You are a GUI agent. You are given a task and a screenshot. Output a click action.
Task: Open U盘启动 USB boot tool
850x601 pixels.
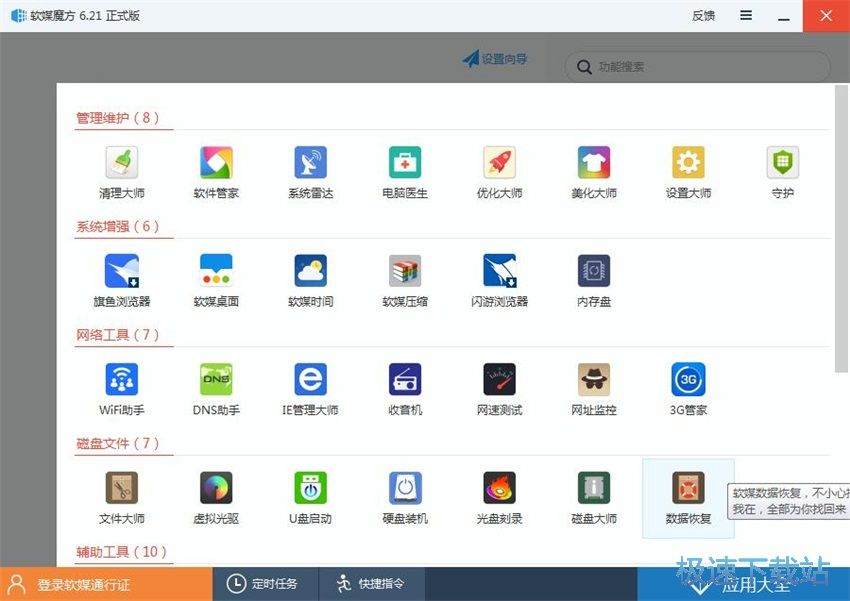pyautogui.click(x=311, y=497)
